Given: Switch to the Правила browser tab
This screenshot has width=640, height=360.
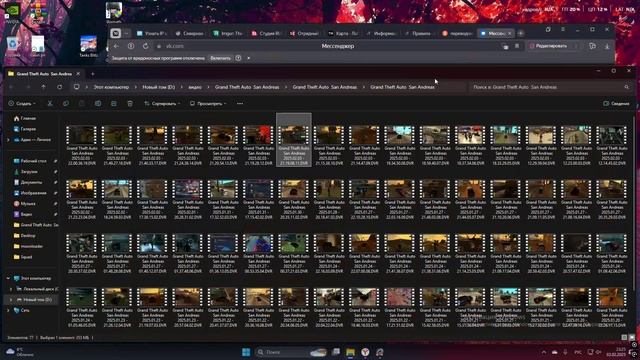Looking at the screenshot, I should click(x=420, y=33).
